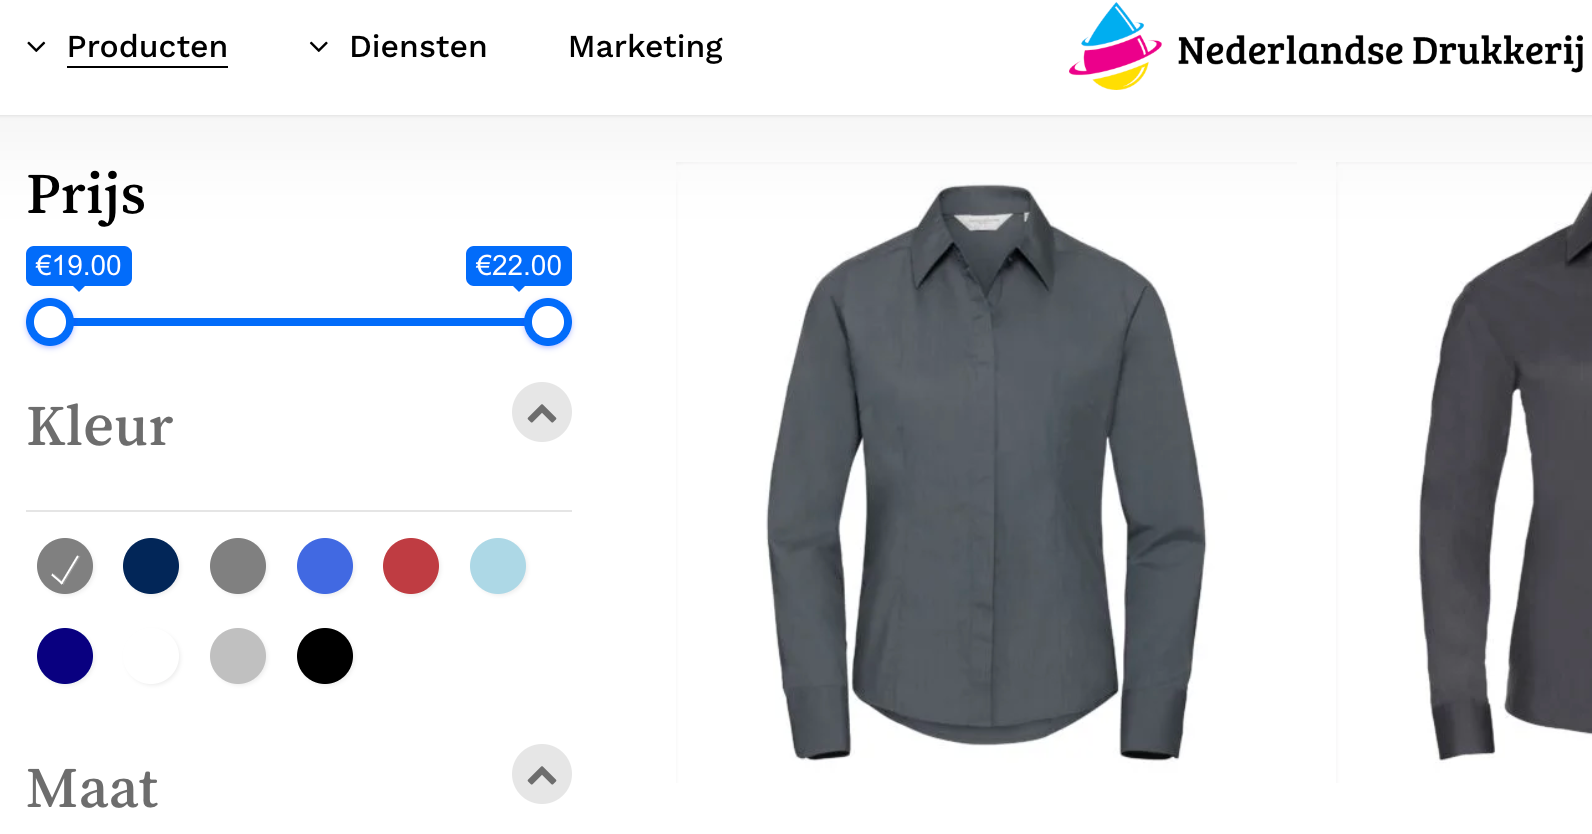The image size is (1592, 834).
Task: Open the Diensten menu
Action: click(418, 47)
